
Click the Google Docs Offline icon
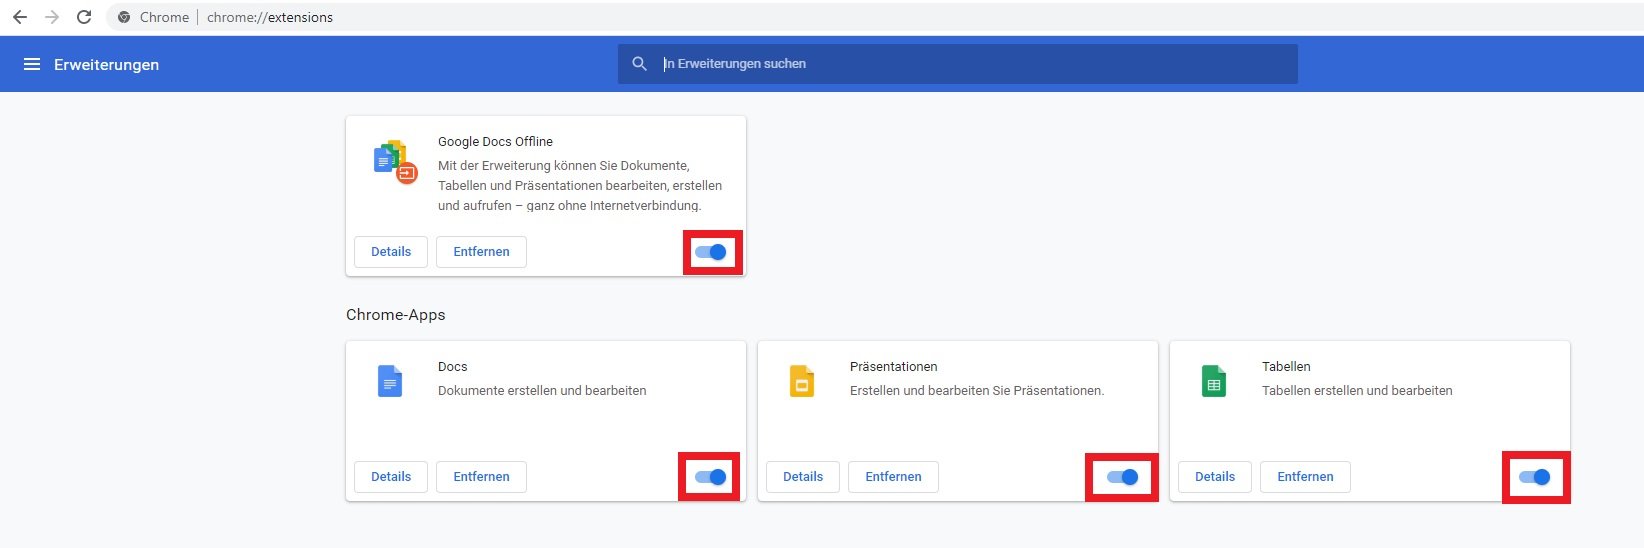point(395,162)
